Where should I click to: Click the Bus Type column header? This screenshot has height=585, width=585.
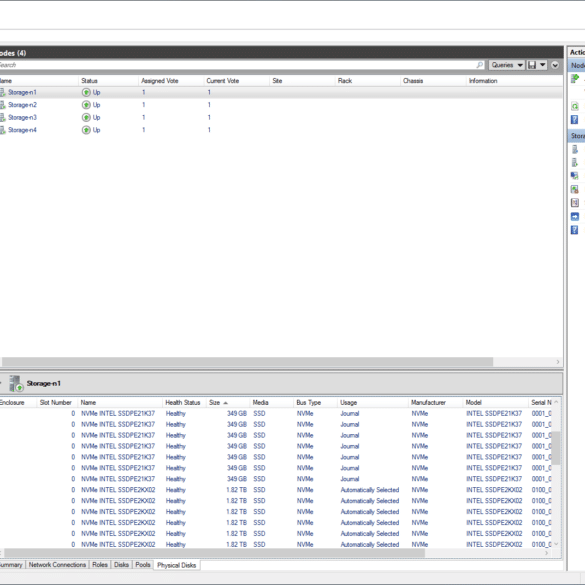click(315, 403)
